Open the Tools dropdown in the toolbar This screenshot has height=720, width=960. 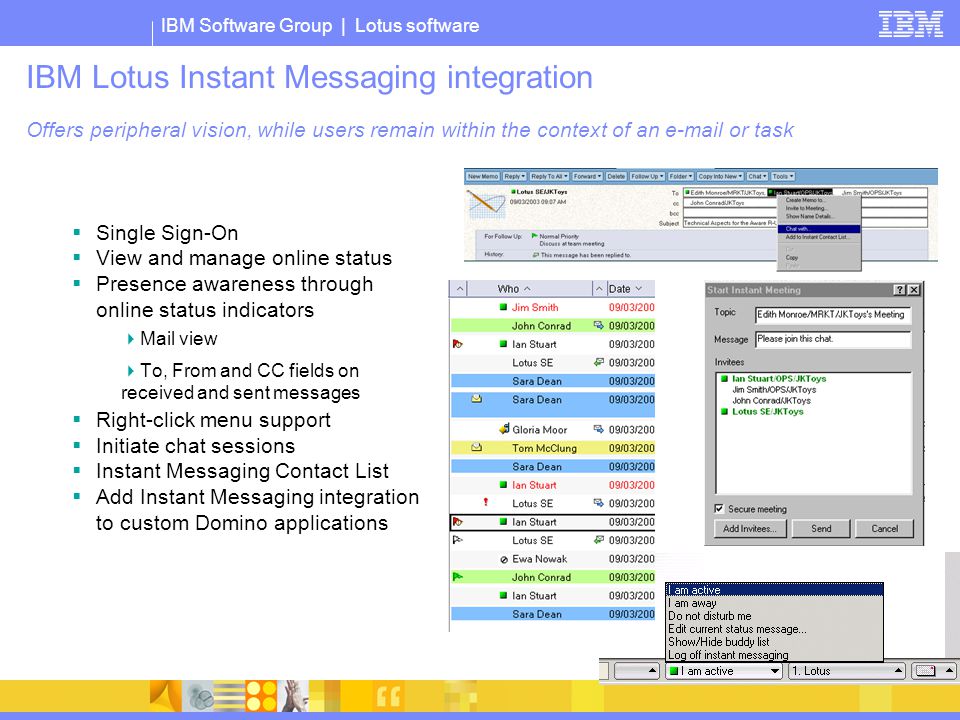tap(782, 176)
